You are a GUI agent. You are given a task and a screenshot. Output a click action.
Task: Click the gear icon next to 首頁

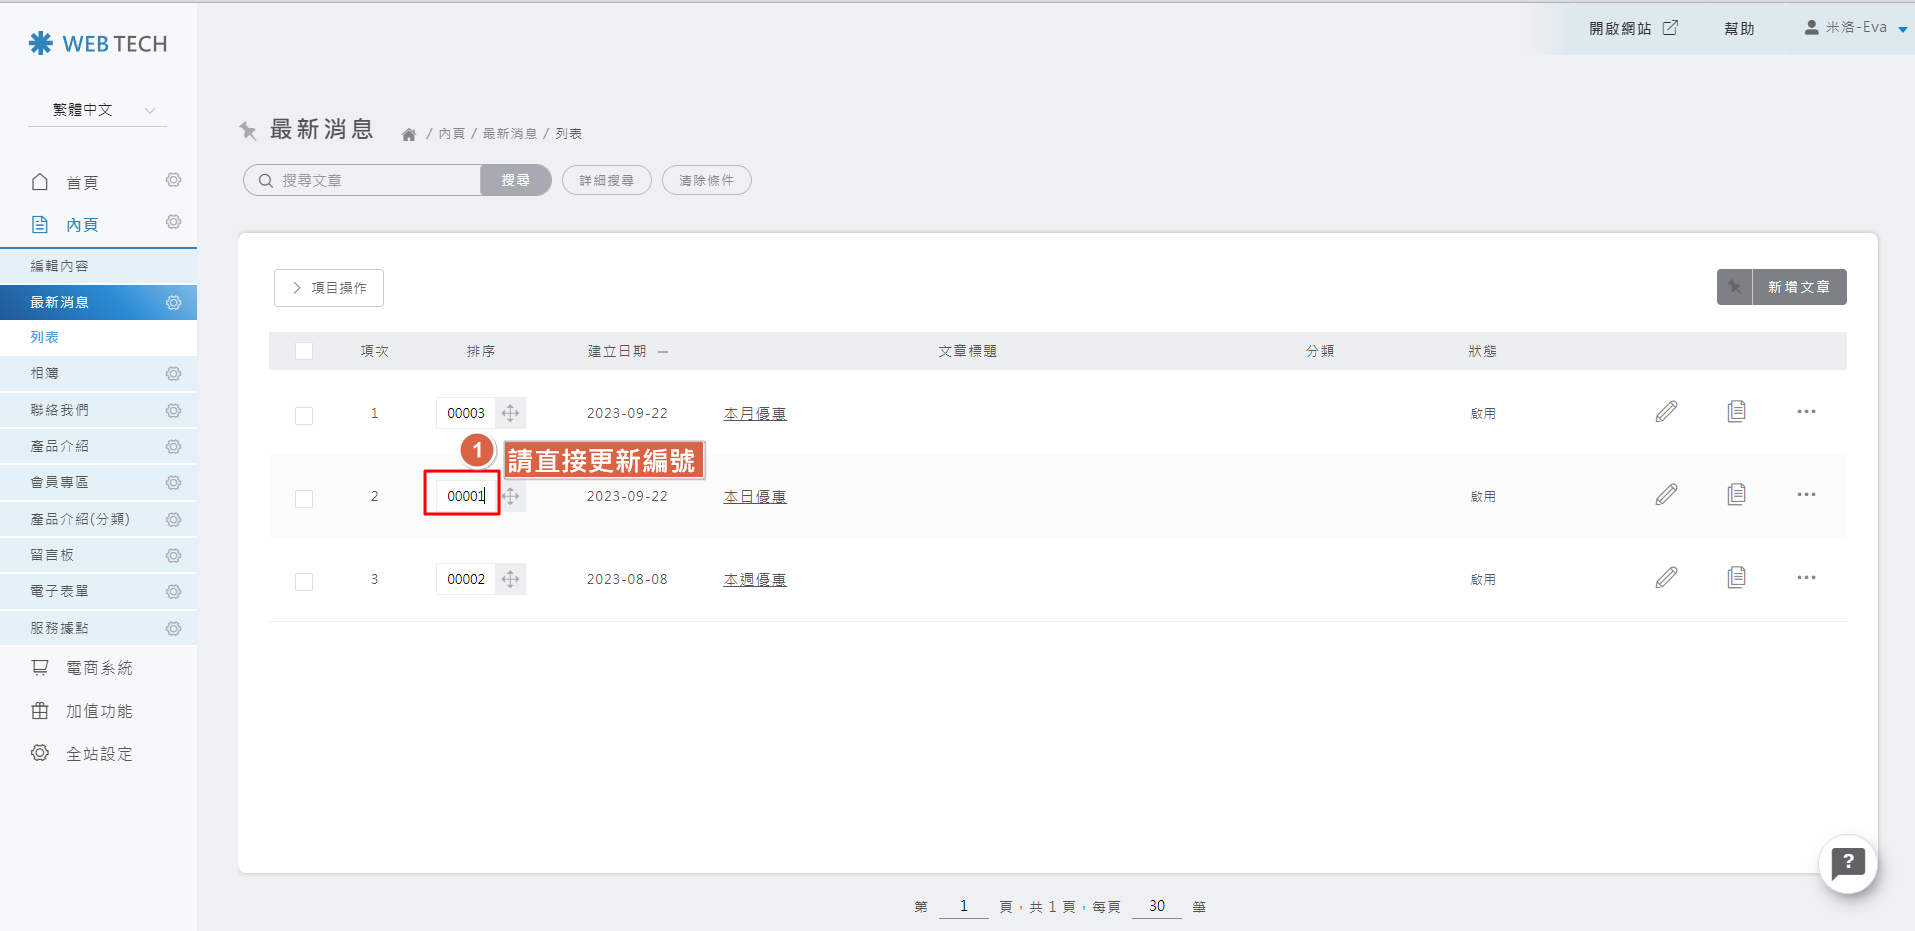[173, 181]
